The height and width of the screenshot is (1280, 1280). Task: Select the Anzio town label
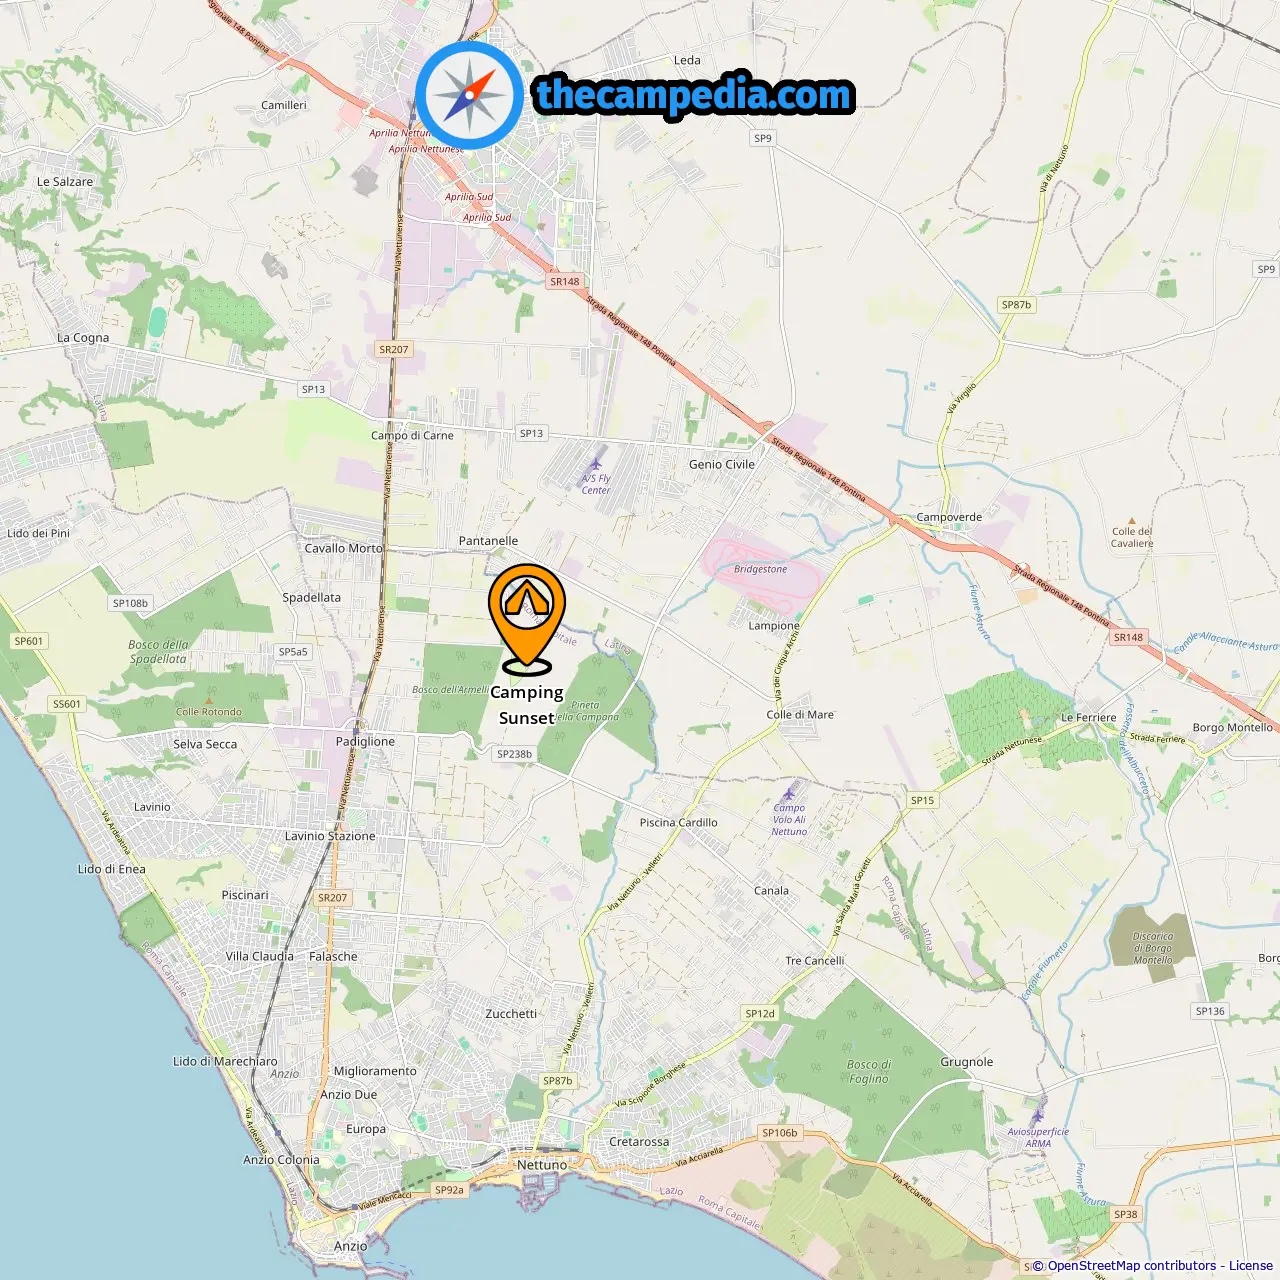click(350, 1246)
